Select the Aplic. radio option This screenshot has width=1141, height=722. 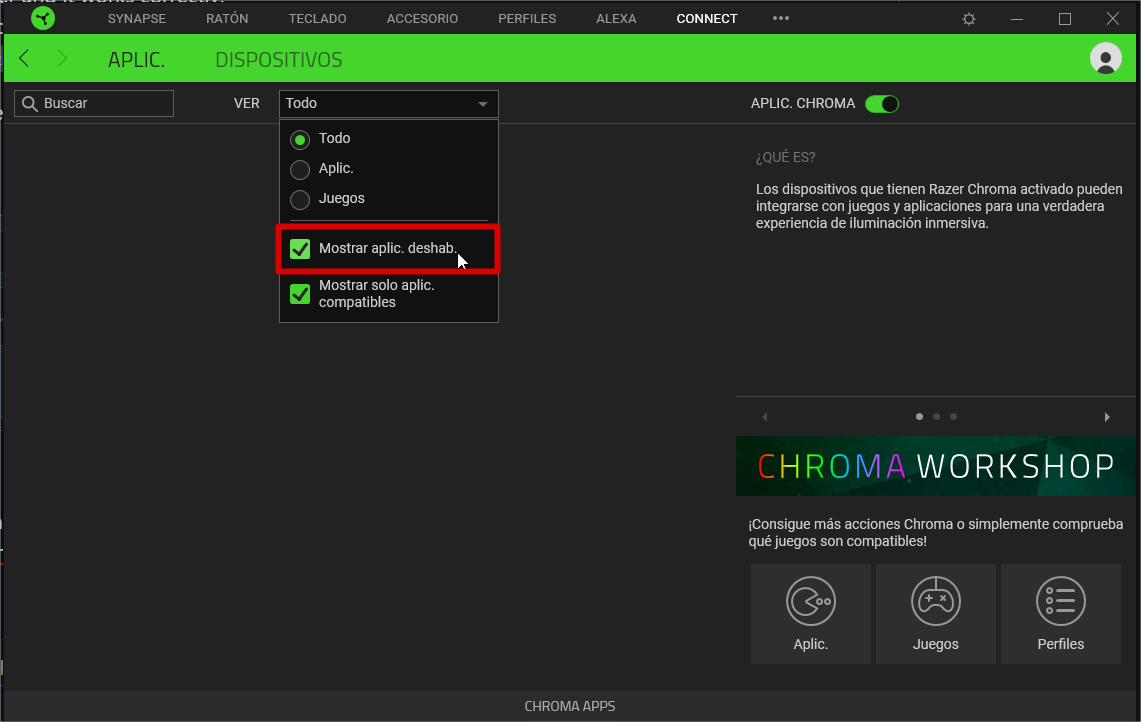(300, 170)
